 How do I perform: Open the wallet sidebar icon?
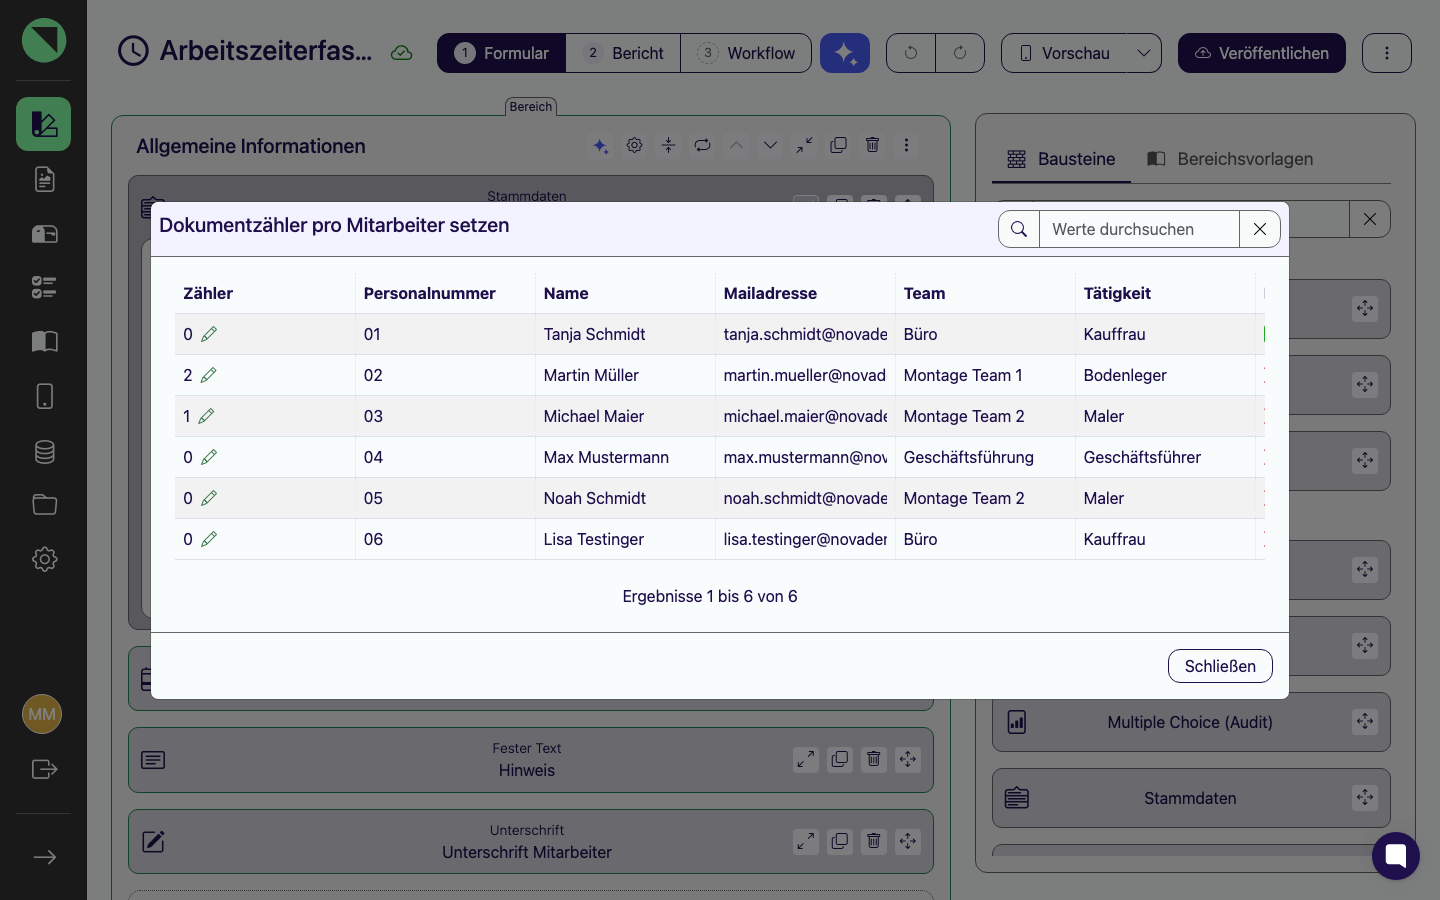point(44,234)
